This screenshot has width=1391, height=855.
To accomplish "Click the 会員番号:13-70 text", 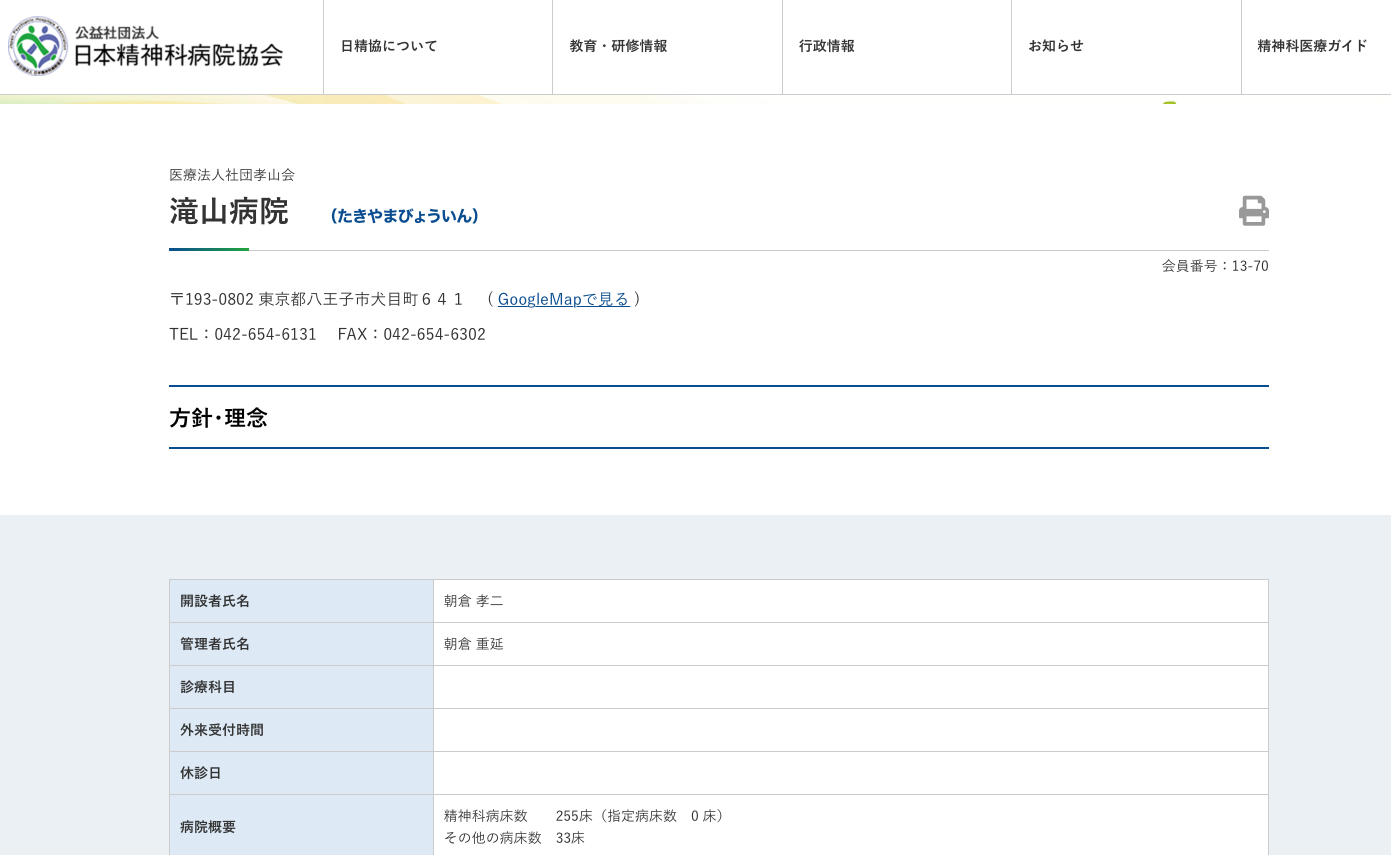I will [x=1215, y=266].
